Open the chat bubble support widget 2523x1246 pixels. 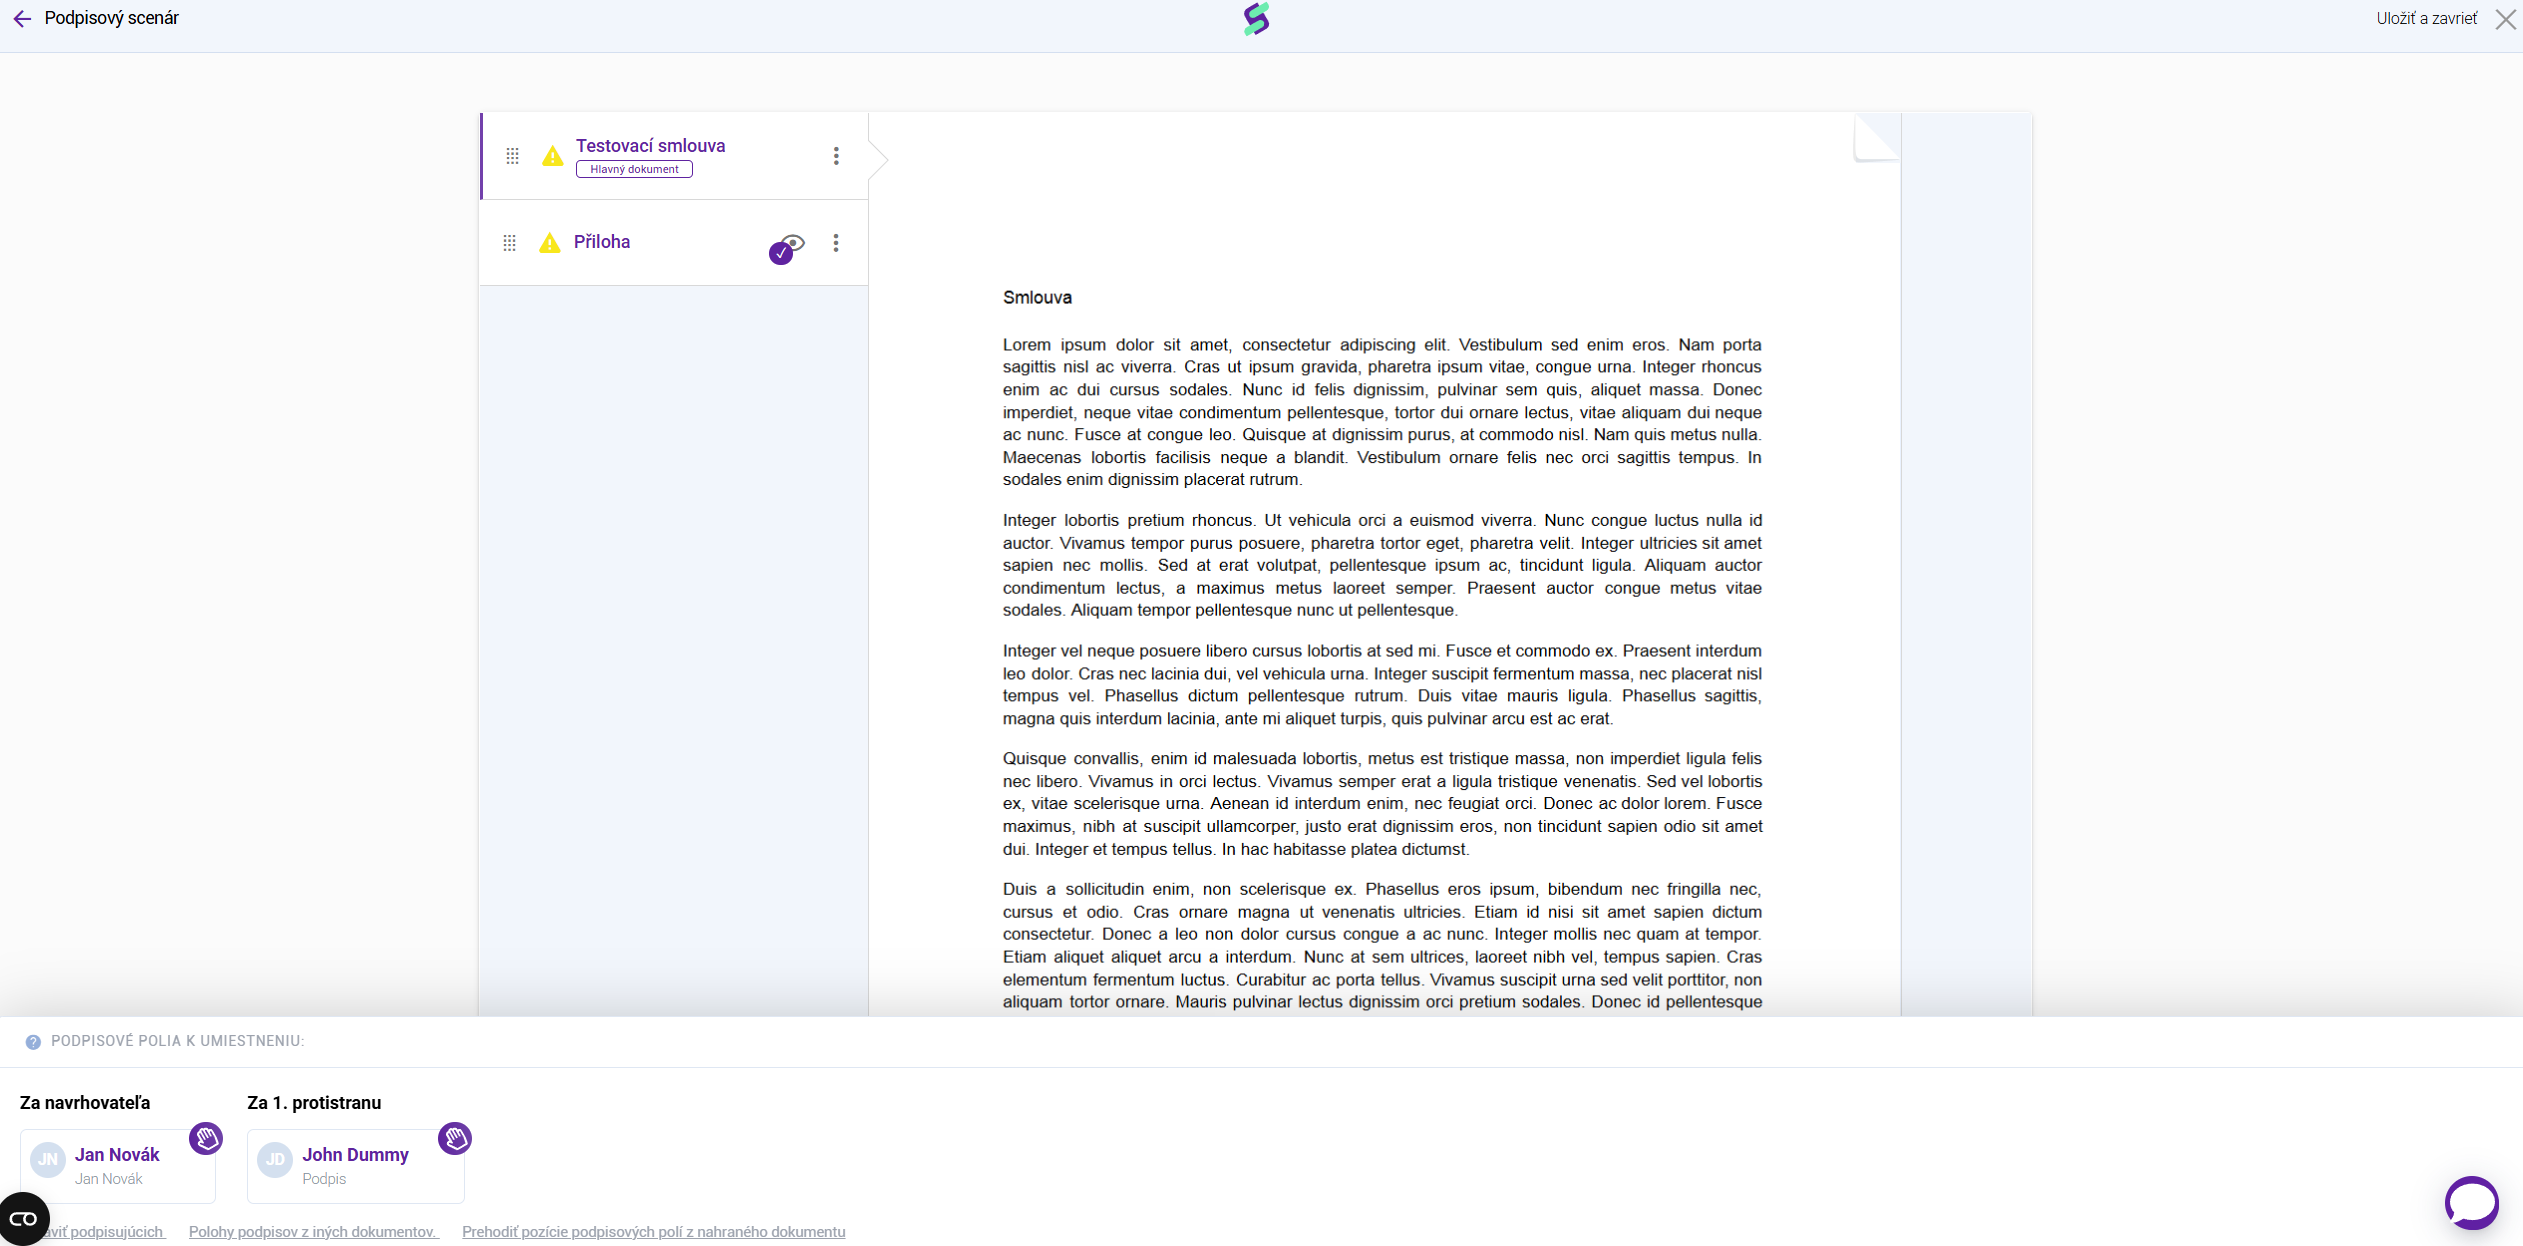coord(2471,1201)
